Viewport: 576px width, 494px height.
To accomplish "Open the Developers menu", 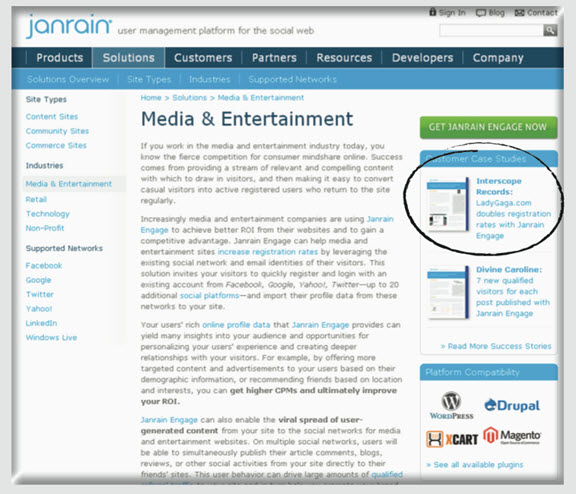I will (x=422, y=58).
